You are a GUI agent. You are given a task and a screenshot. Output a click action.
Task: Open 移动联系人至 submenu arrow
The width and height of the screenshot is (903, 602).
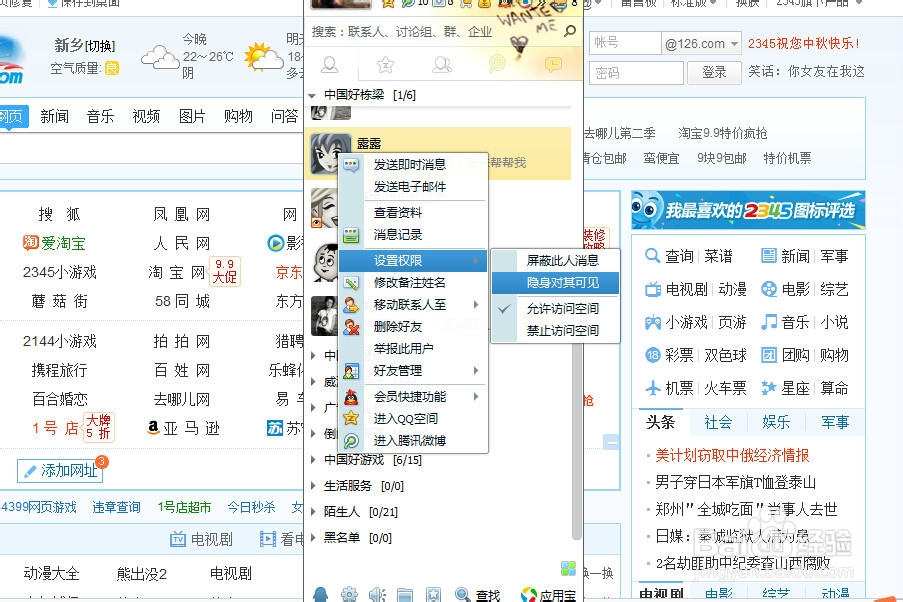476,304
